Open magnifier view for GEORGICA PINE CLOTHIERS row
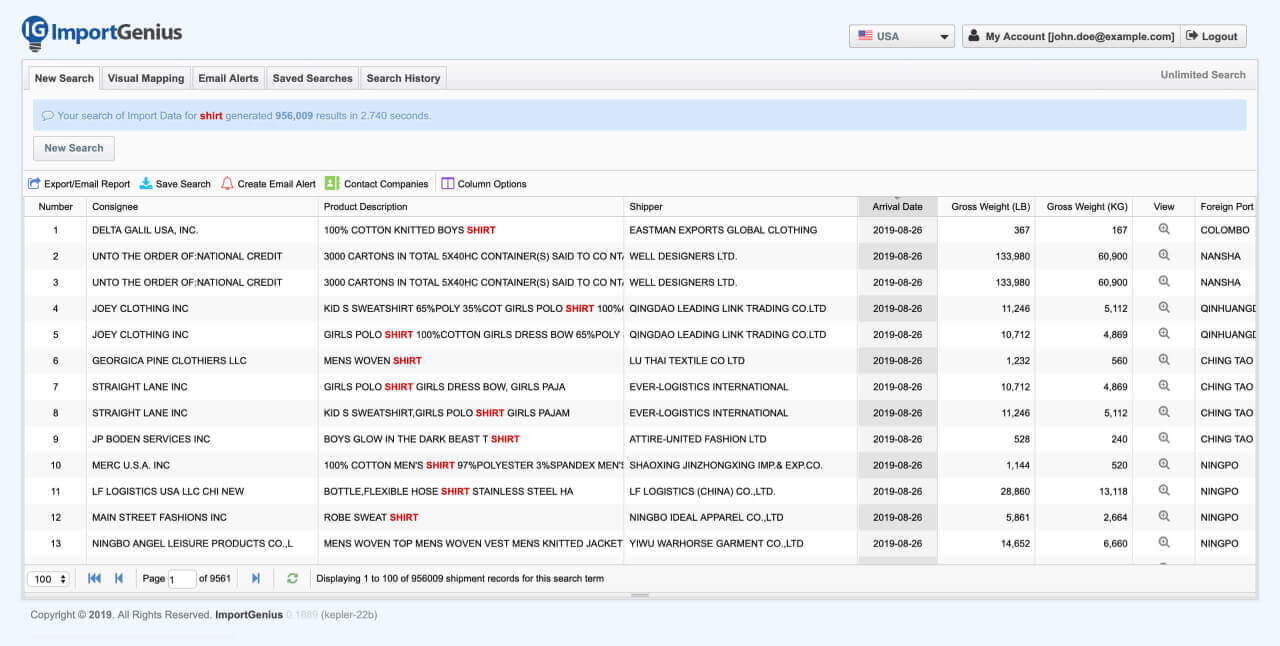 click(x=1164, y=360)
